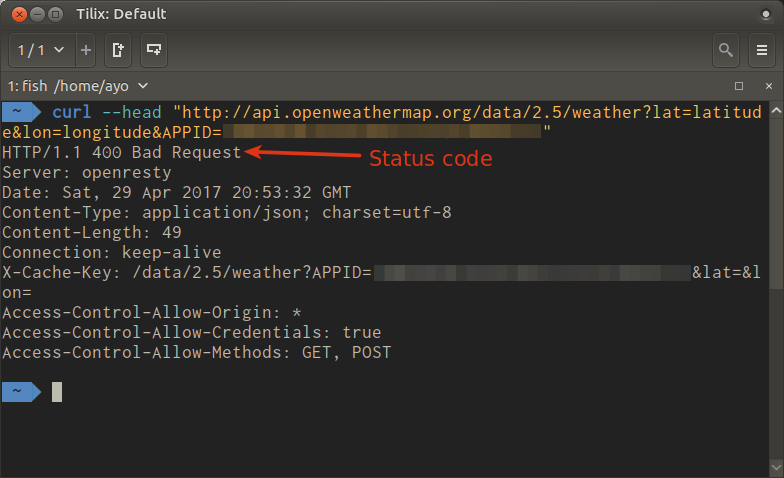Click the add terminal down icon
The width and height of the screenshot is (784, 478).
[x=153, y=49]
